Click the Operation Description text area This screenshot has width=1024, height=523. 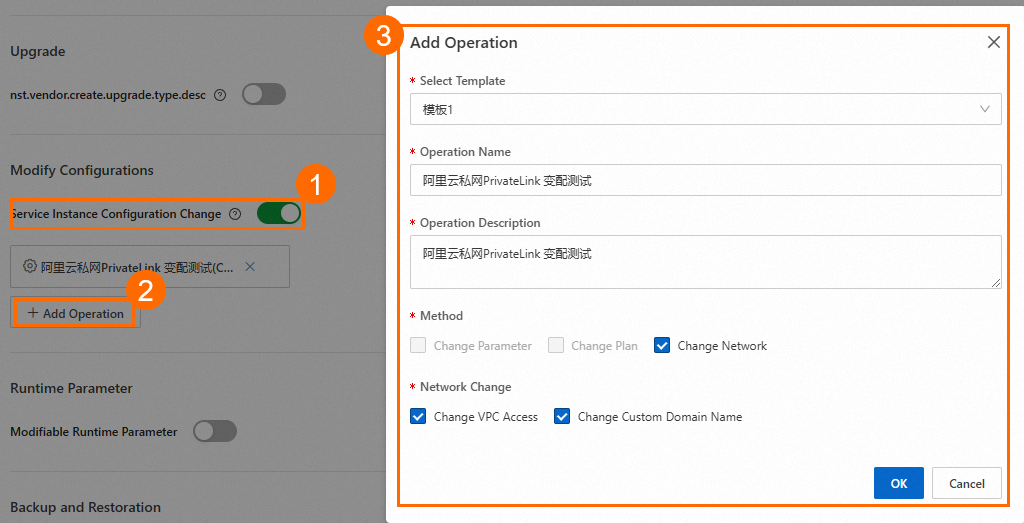click(705, 262)
